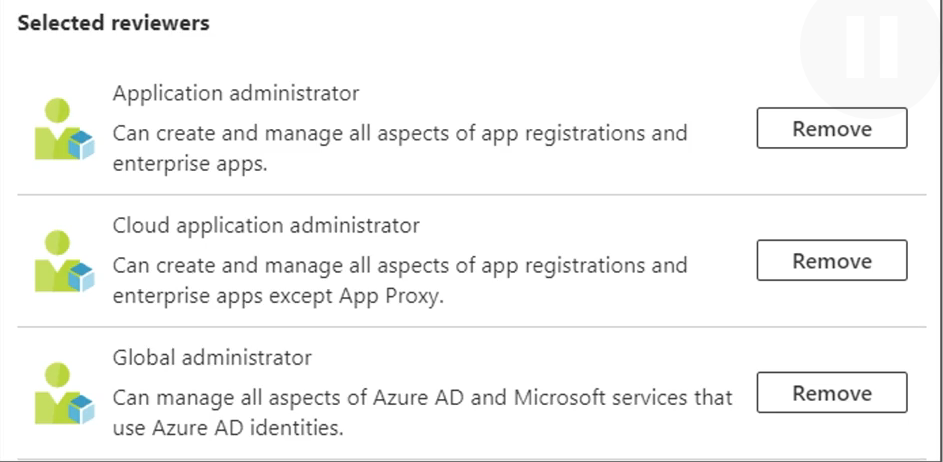Click the "enterprise apps except App Proxy." line
Screen dimensions: 943x462
pos(275,296)
